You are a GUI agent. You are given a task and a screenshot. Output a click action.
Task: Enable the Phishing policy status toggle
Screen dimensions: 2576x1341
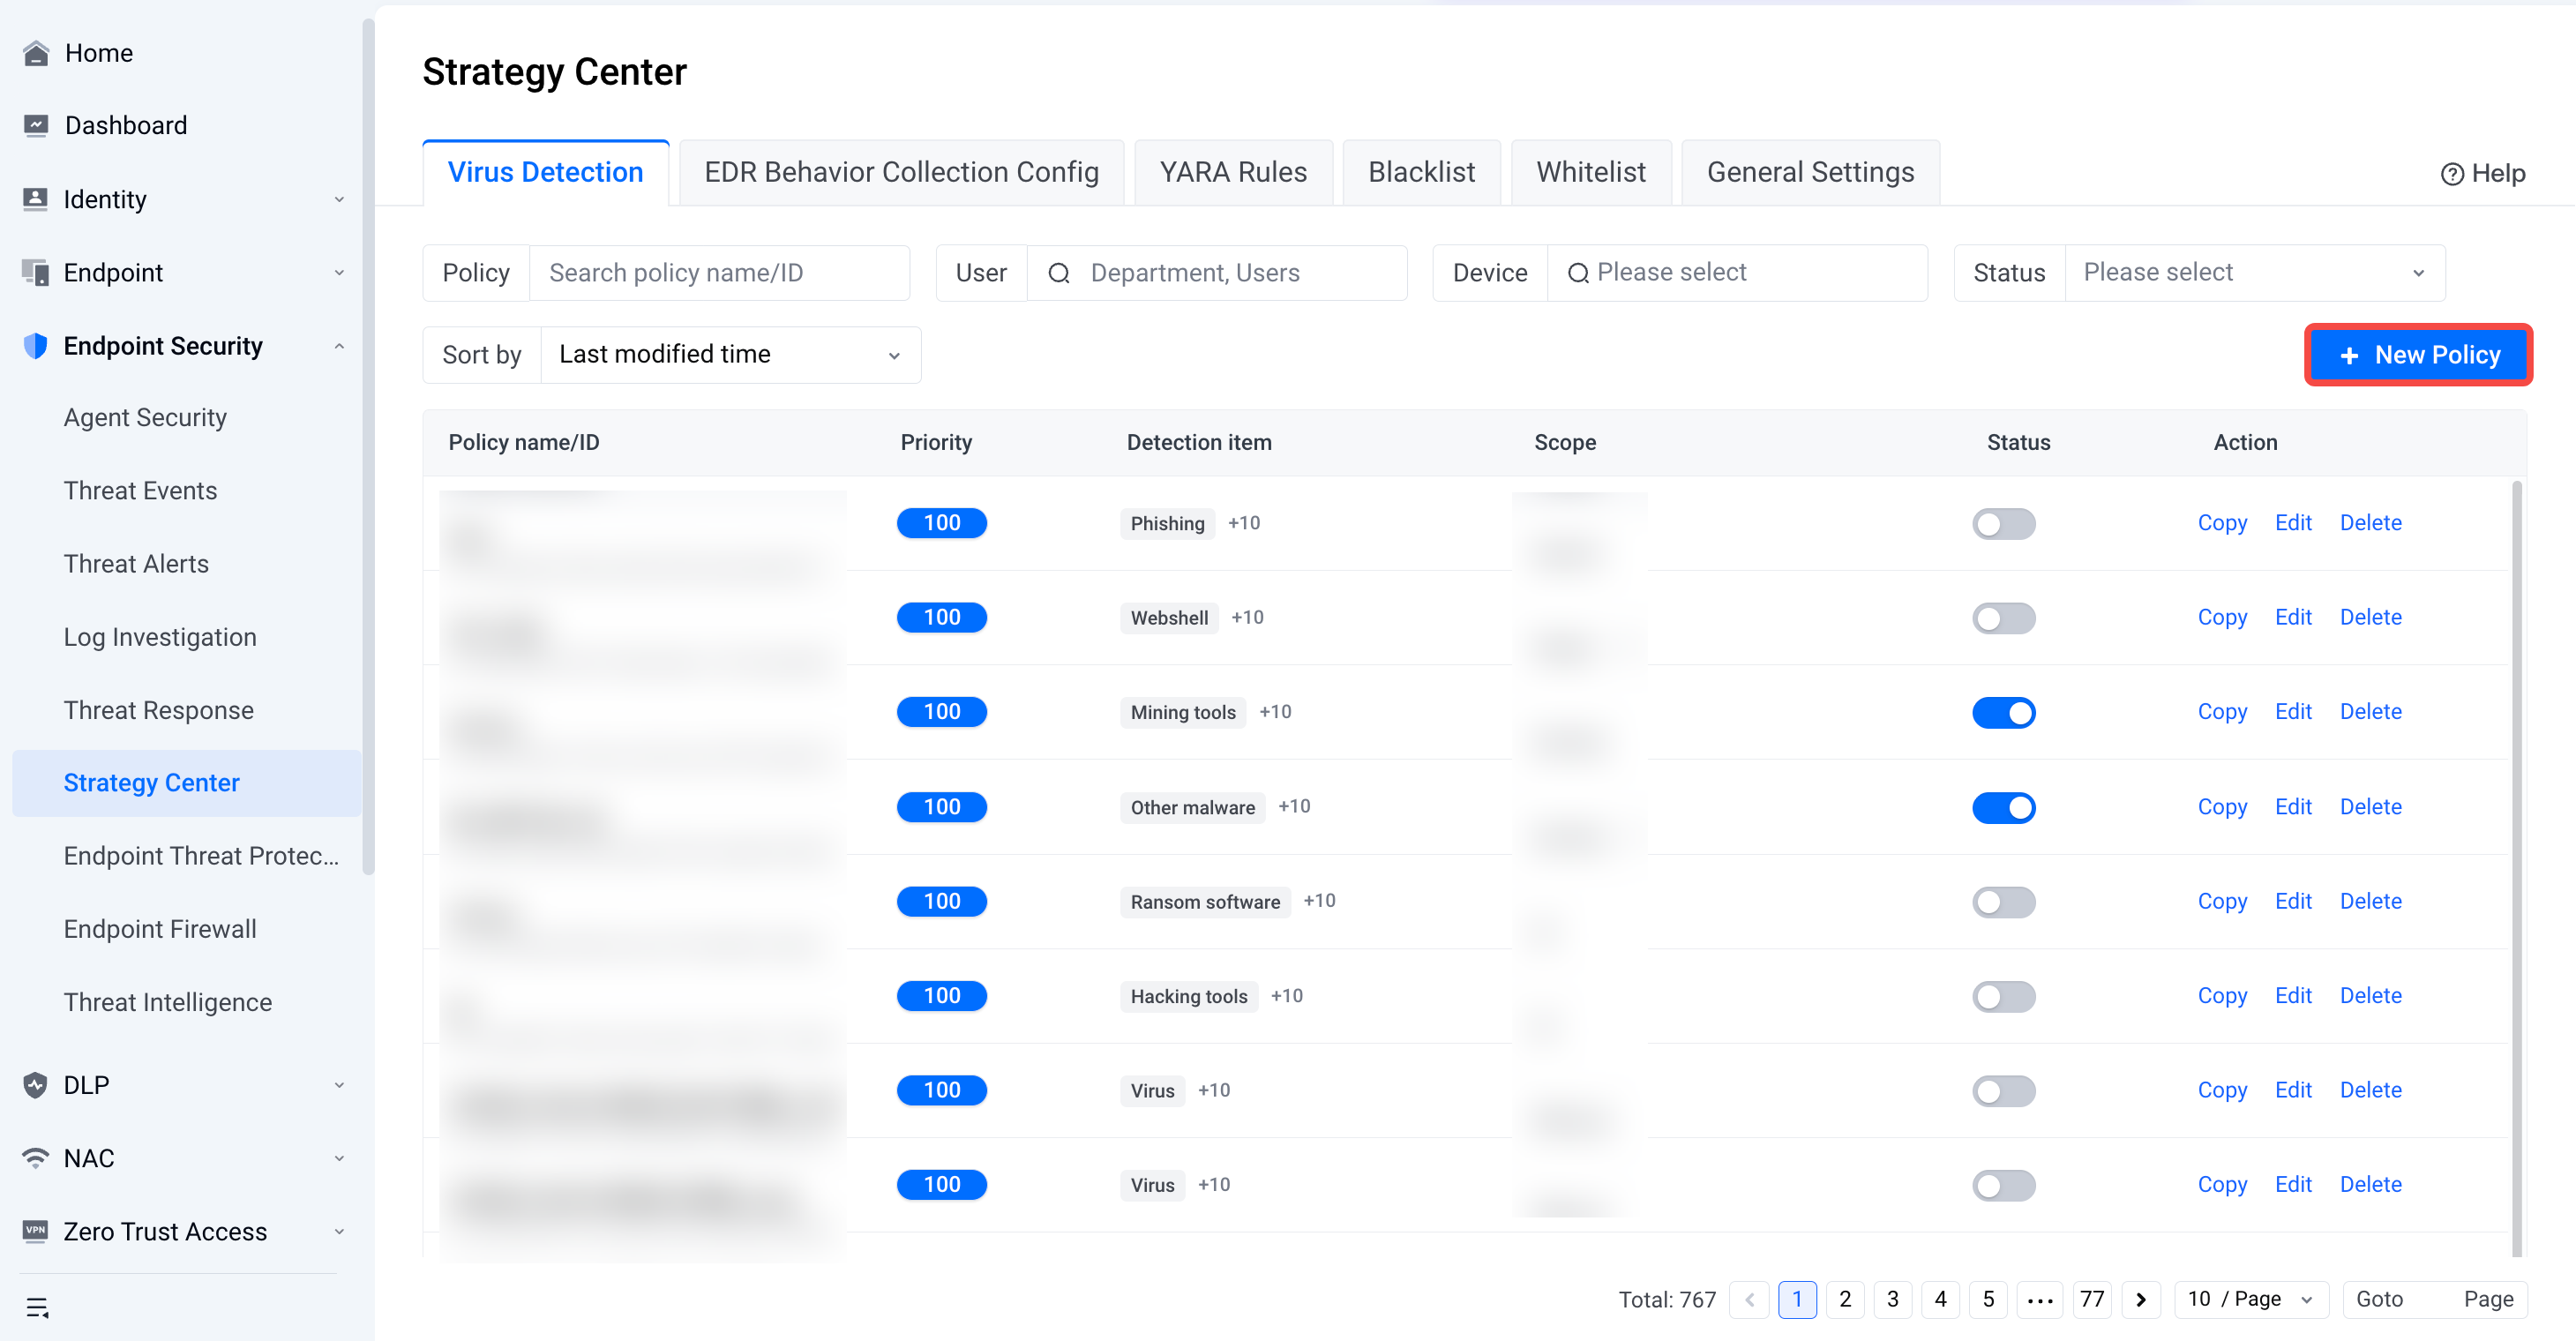tap(2003, 523)
